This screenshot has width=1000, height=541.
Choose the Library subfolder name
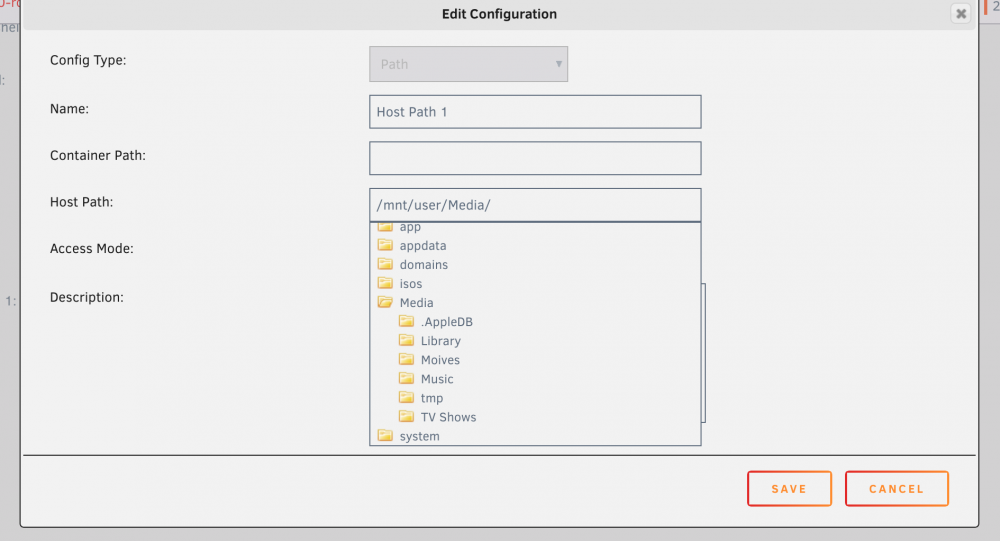[x=441, y=341]
